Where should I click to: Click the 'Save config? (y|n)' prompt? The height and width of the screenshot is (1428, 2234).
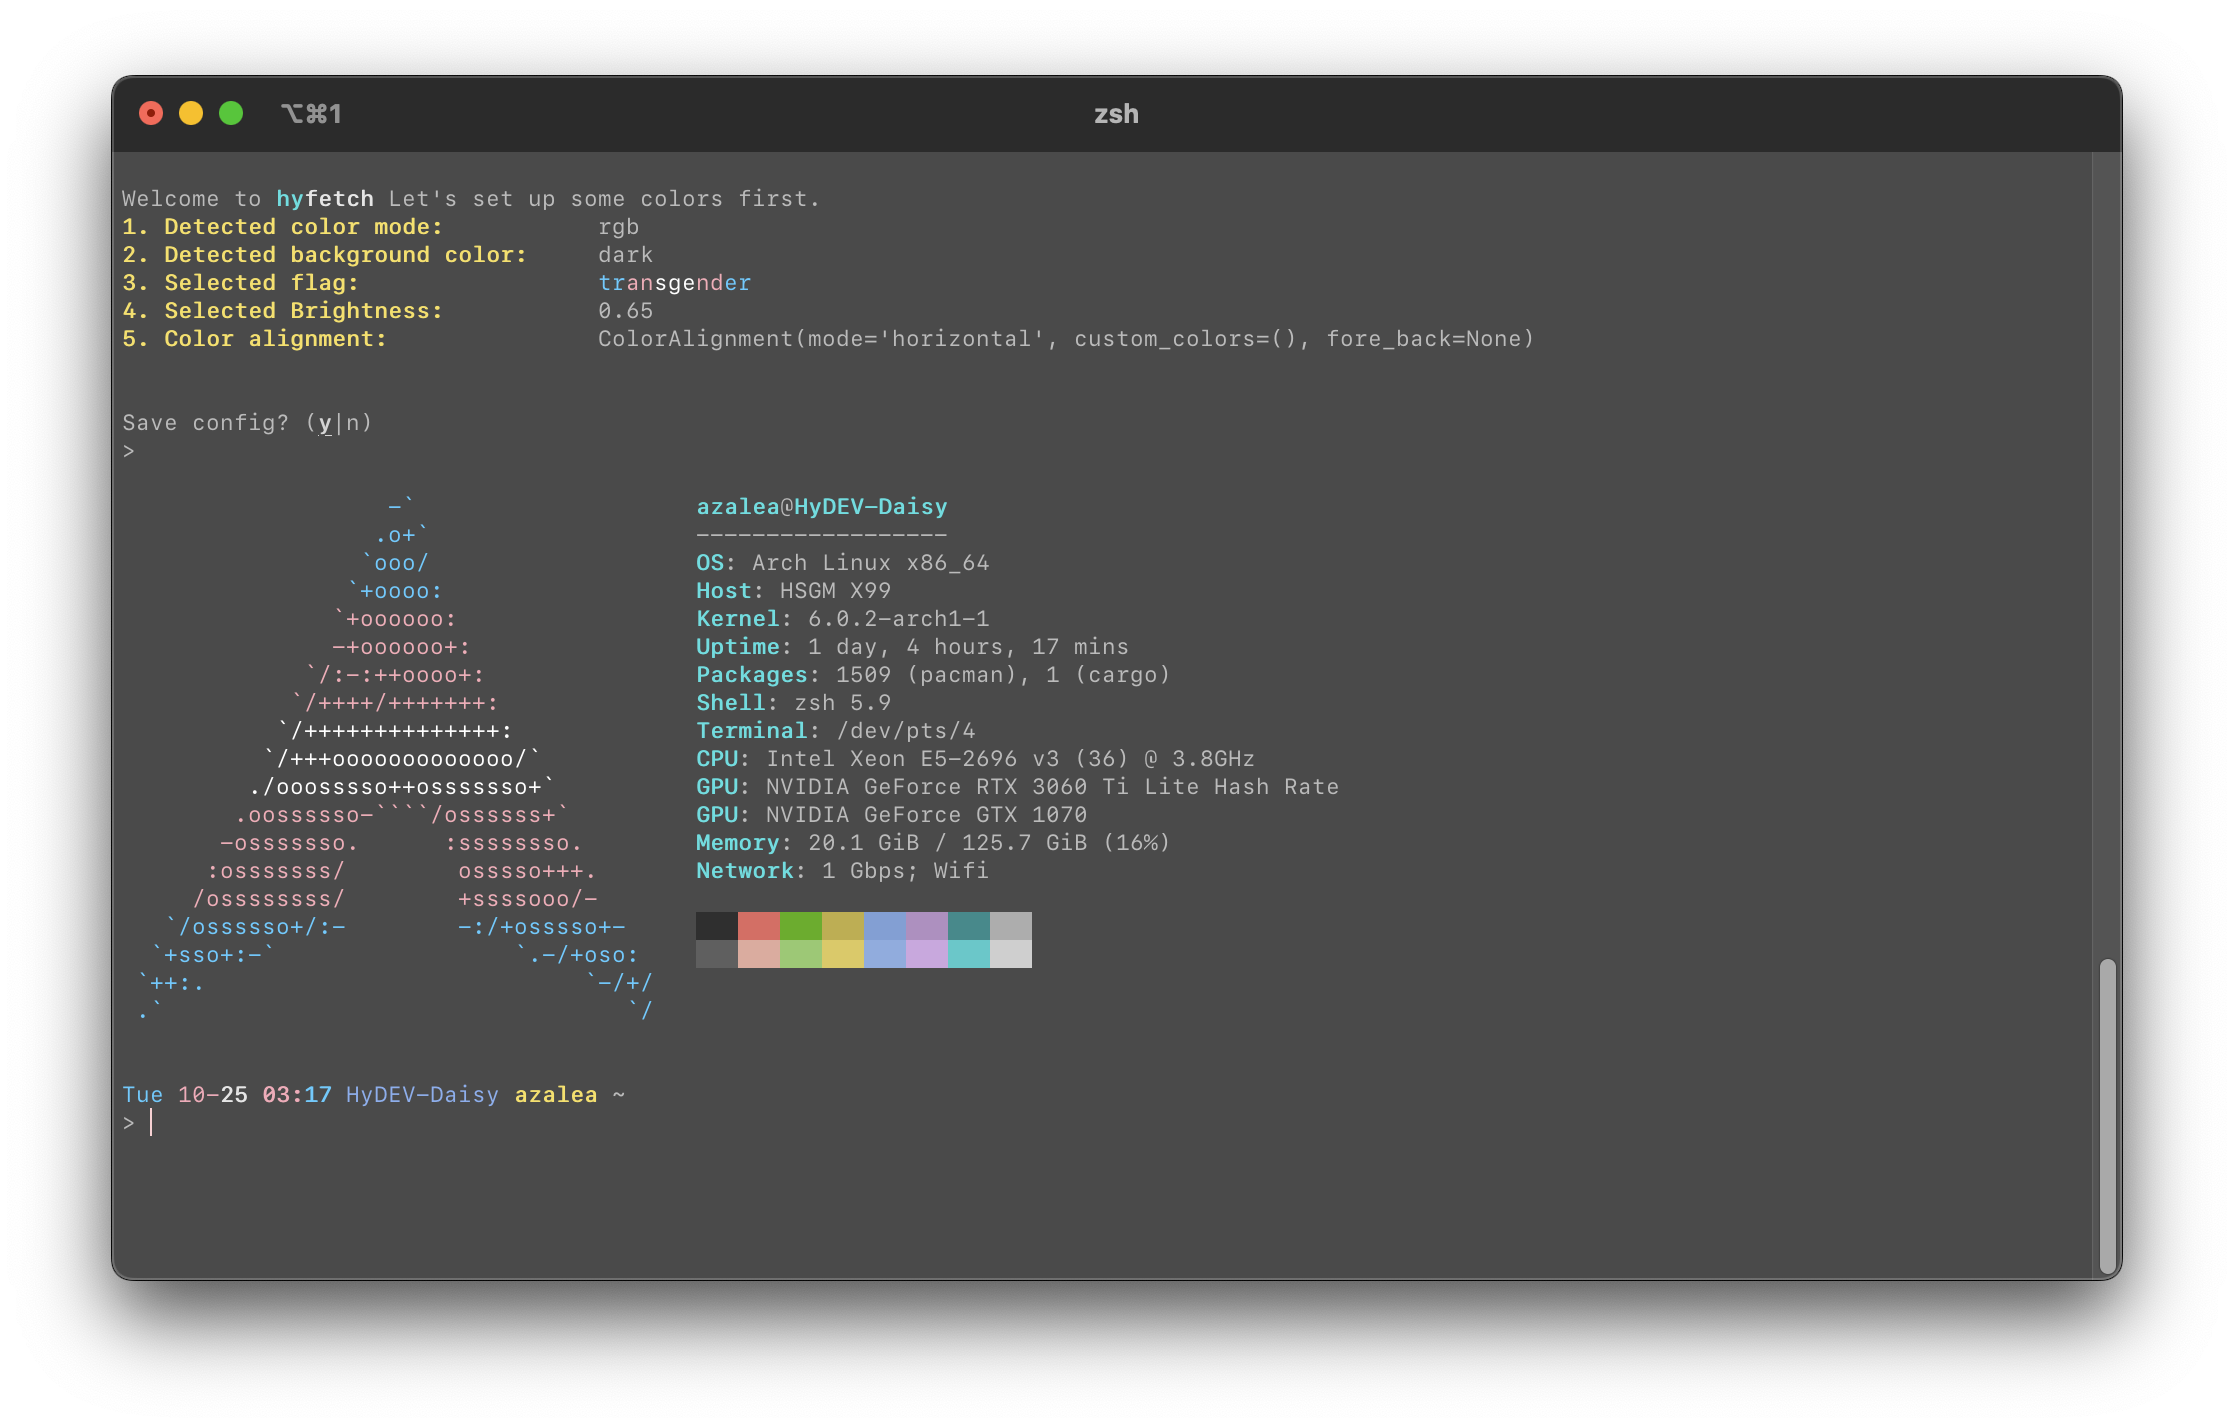(x=247, y=423)
